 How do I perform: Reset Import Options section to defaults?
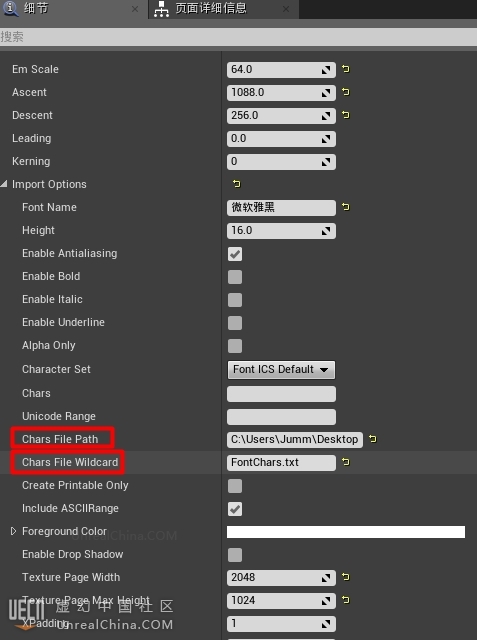pyautogui.click(x=237, y=184)
